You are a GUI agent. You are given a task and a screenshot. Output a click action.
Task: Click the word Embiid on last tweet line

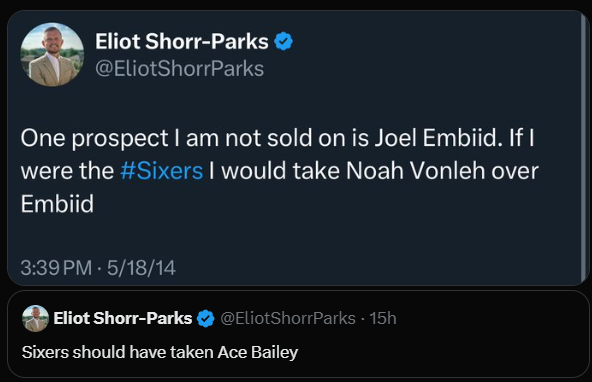coord(57,204)
